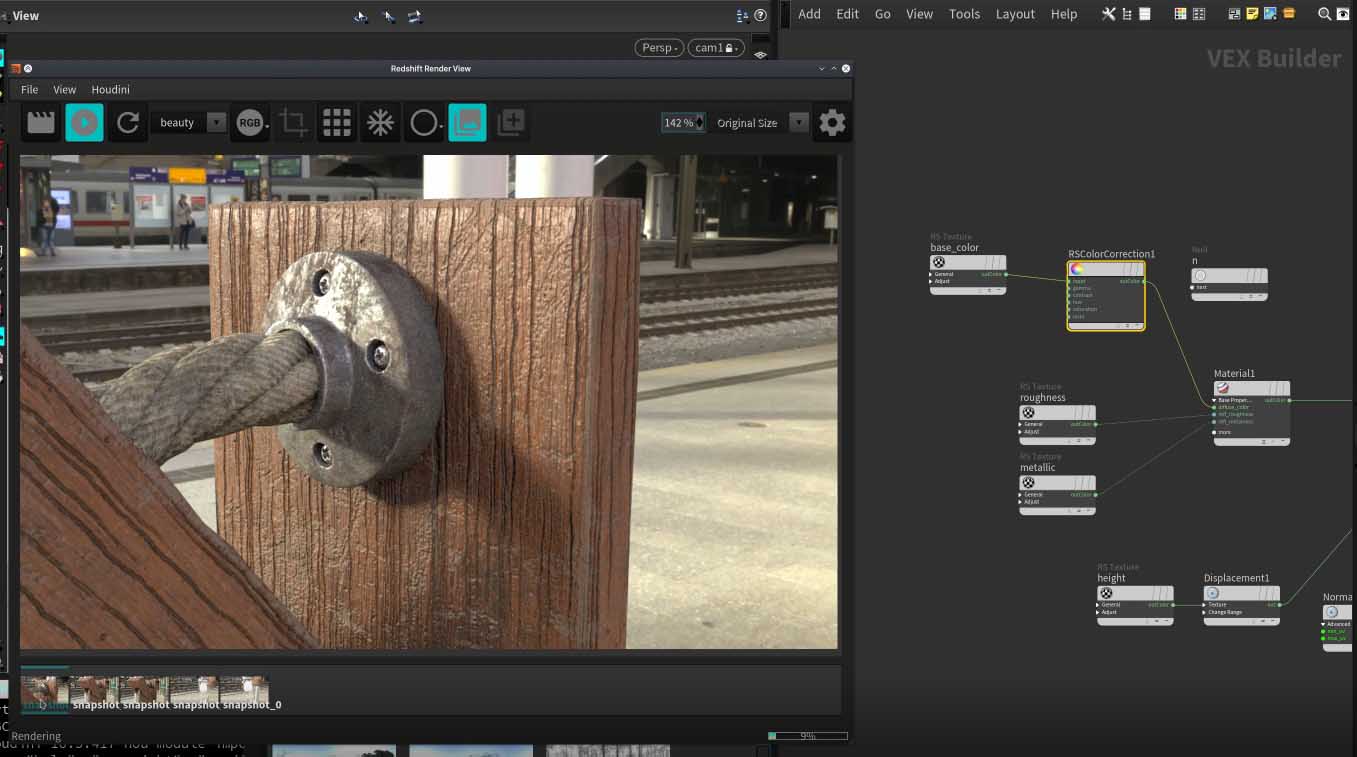The width and height of the screenshot is (1357, 757).
Task: Toggle the IPR play button
Action: (x=84, y=123)
